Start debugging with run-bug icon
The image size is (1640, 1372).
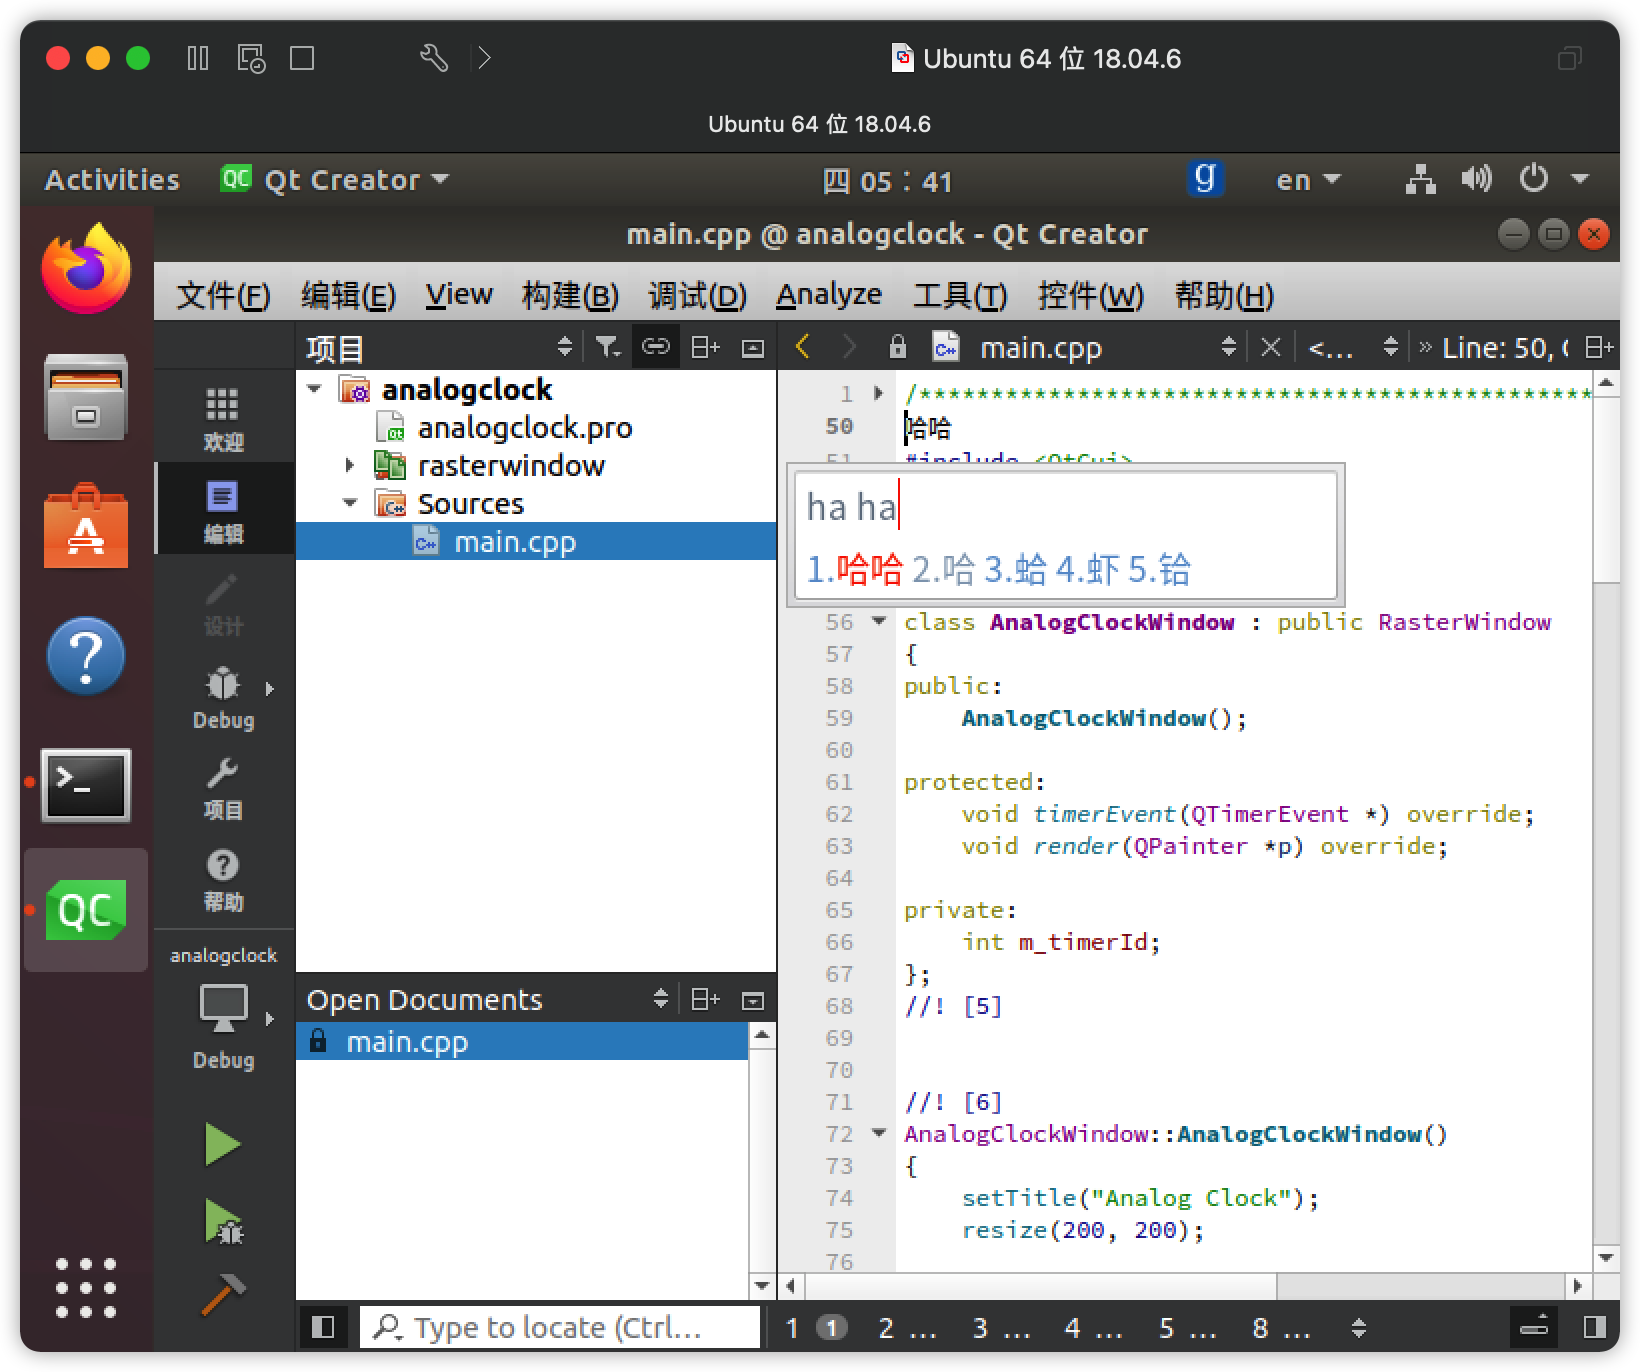pyautogui.click(x=224, y=1221)
